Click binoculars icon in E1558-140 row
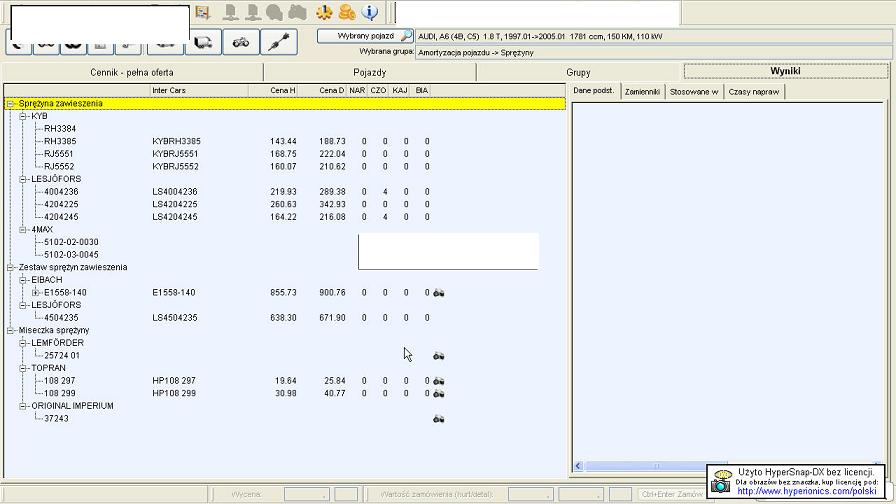Image resolution: width=896 pixels, height=504 pixels. coord(439,293)
